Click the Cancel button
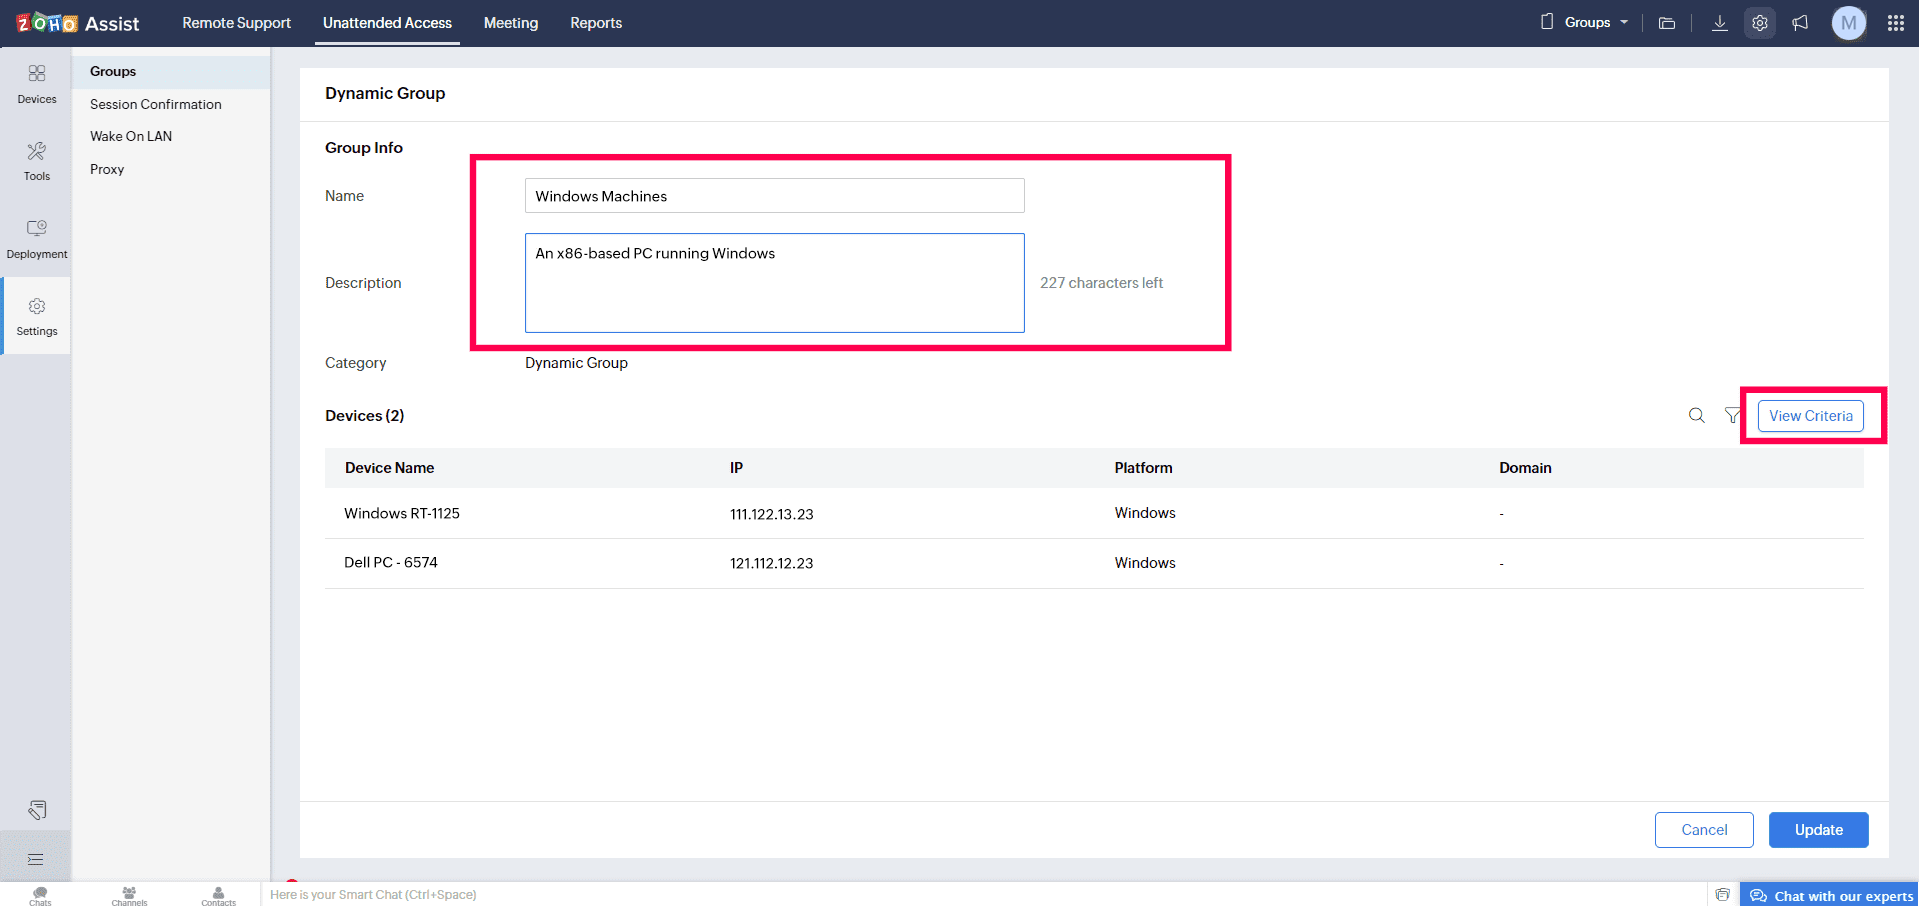This screenshot has height=907, width=1919. (1704, 830)
